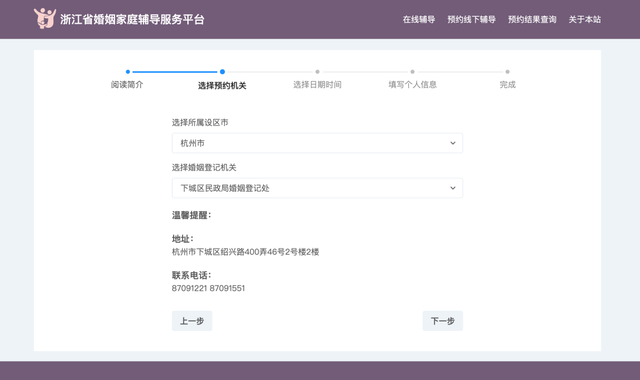Click the 地址 heading
This screenshot has height=380, width=640.
[x=182, y=239]
